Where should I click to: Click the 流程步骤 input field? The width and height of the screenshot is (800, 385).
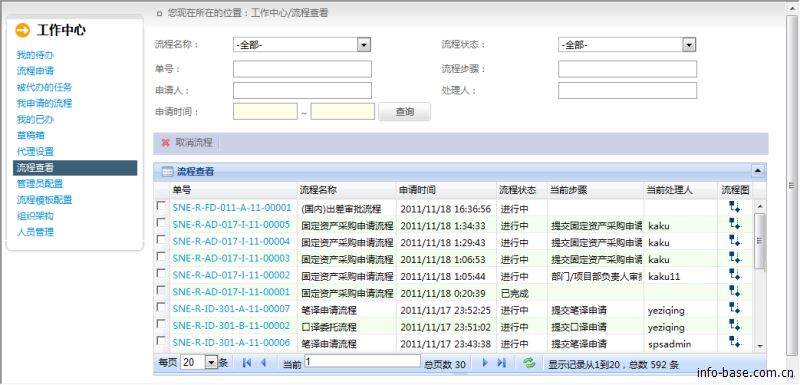pyautogui.click(x=628, y=69)
